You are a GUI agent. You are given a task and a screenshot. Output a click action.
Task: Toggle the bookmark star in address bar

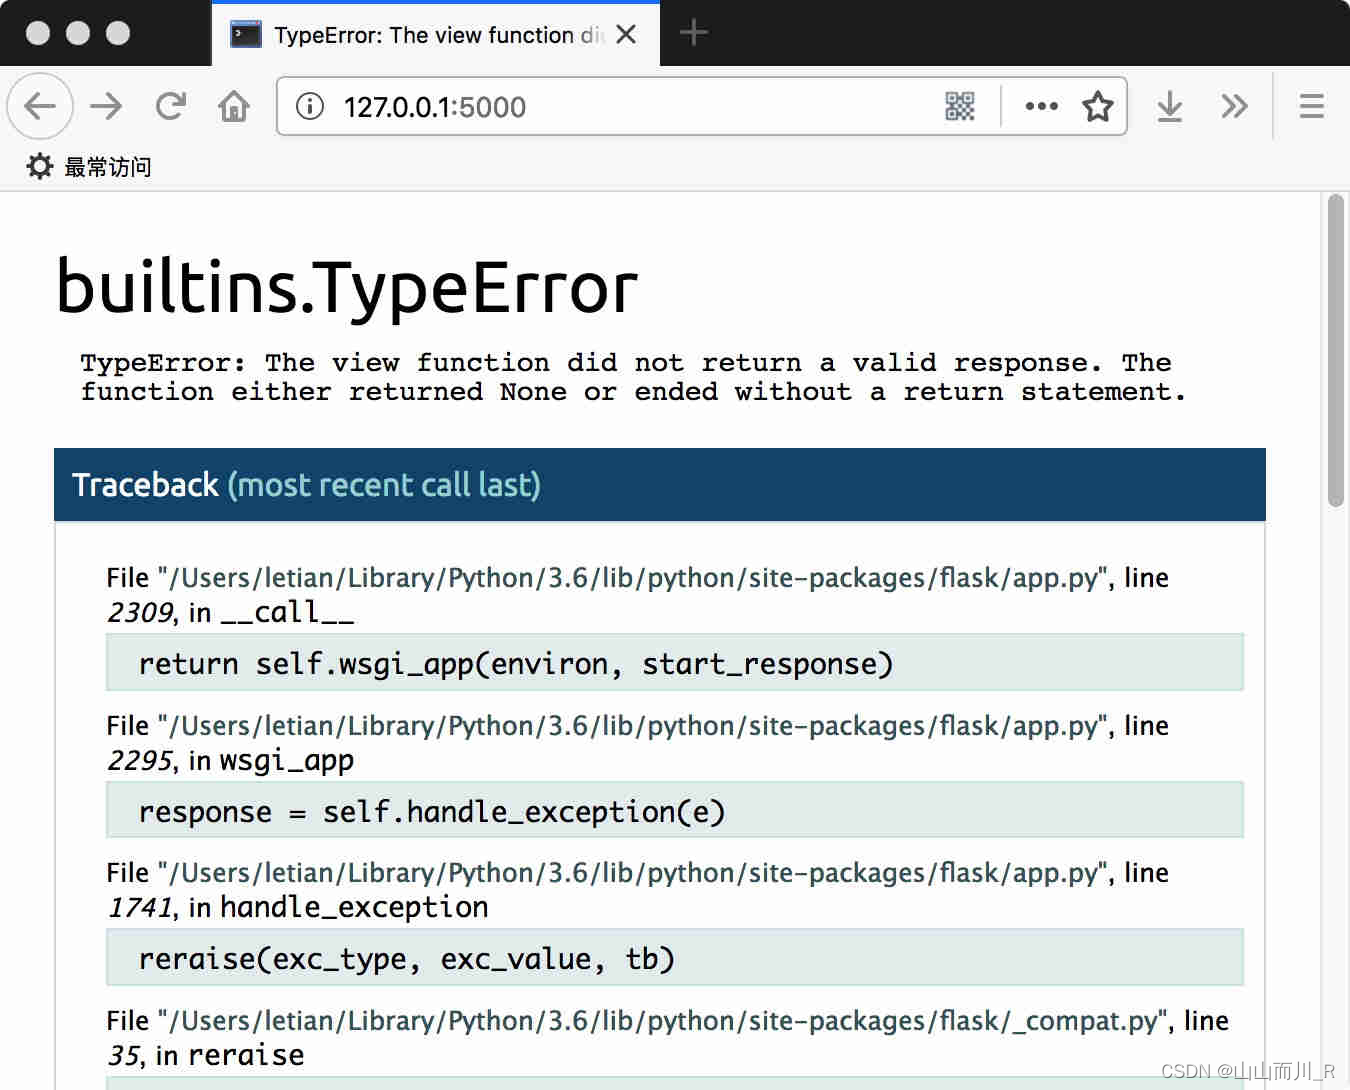(1098, 106)
